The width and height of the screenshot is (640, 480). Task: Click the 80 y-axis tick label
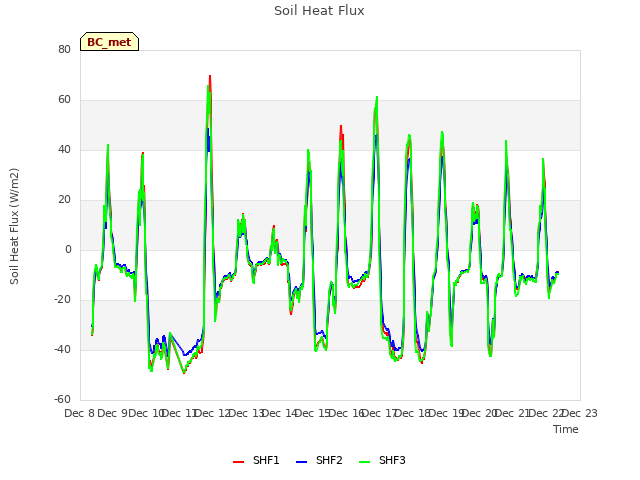(64, 49)
